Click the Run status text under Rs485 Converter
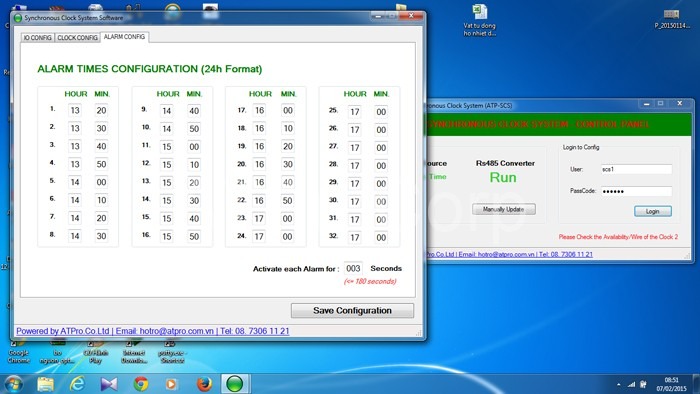 [x=503, y=178]
